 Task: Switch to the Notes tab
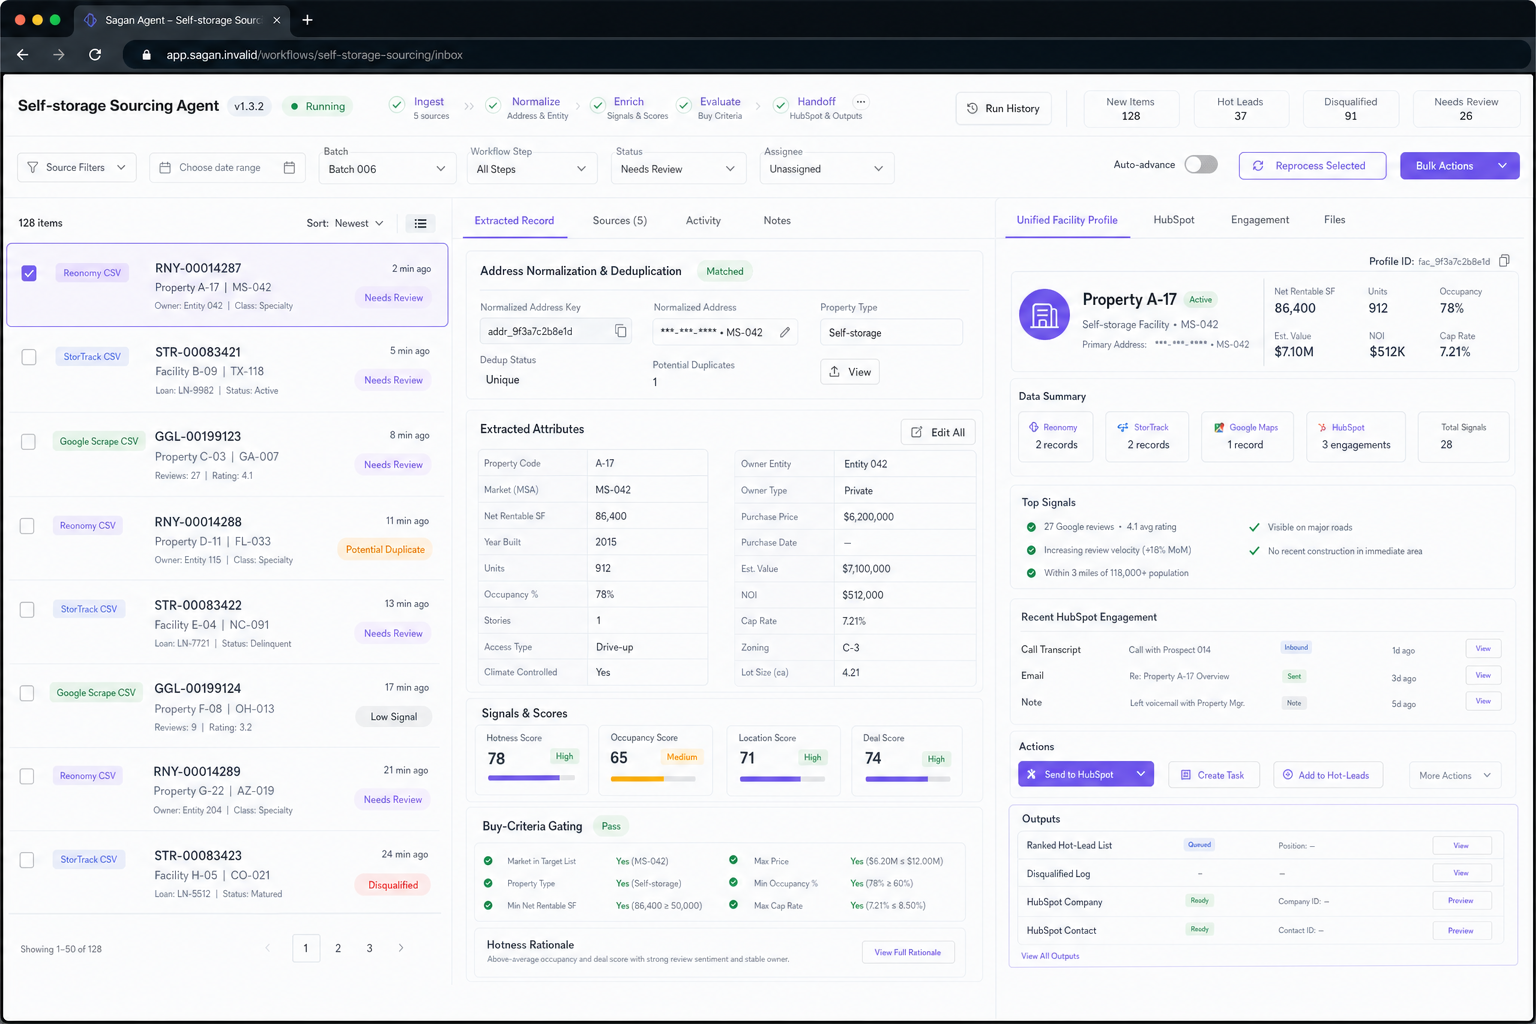click(x=777, y=220)
